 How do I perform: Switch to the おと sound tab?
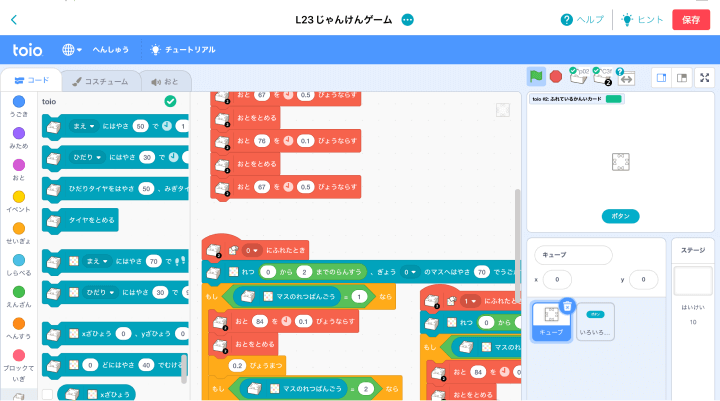point(165,82)
